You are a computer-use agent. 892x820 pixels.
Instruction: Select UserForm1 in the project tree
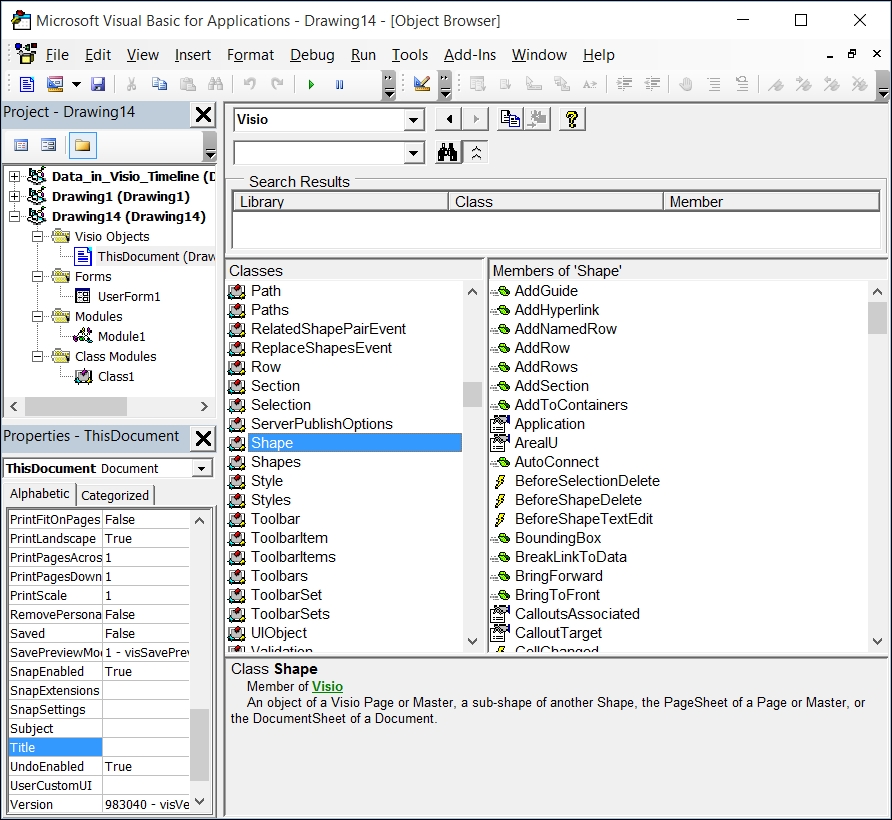click(129, 297)
